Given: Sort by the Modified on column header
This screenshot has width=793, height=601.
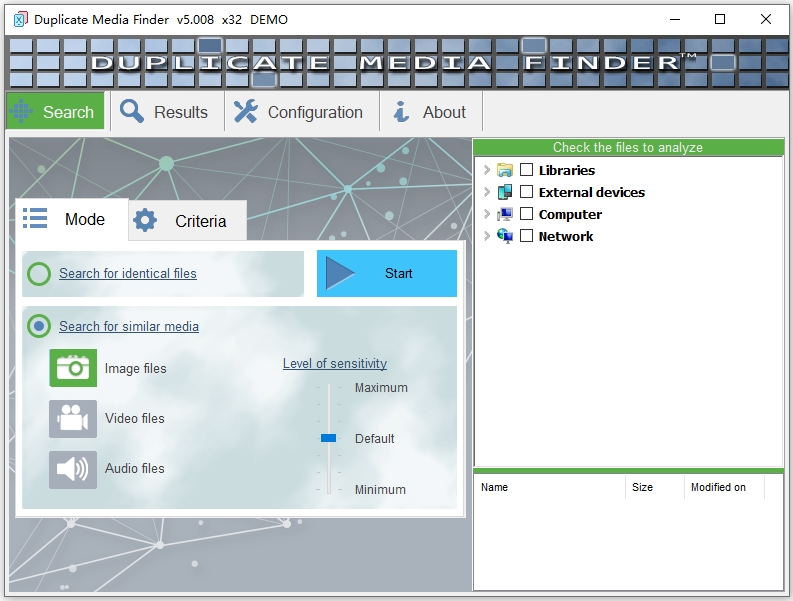Looking at the screenshot, I should (724, 487).
